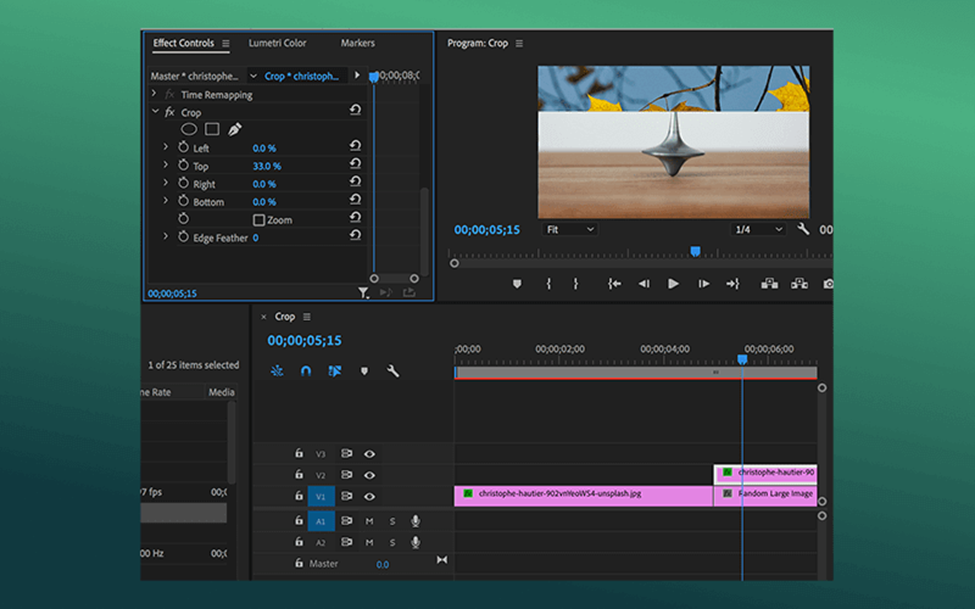Select the 4-point rectangle mask tool
This screenshot has width=975, height=609.
tap(212, 129)
